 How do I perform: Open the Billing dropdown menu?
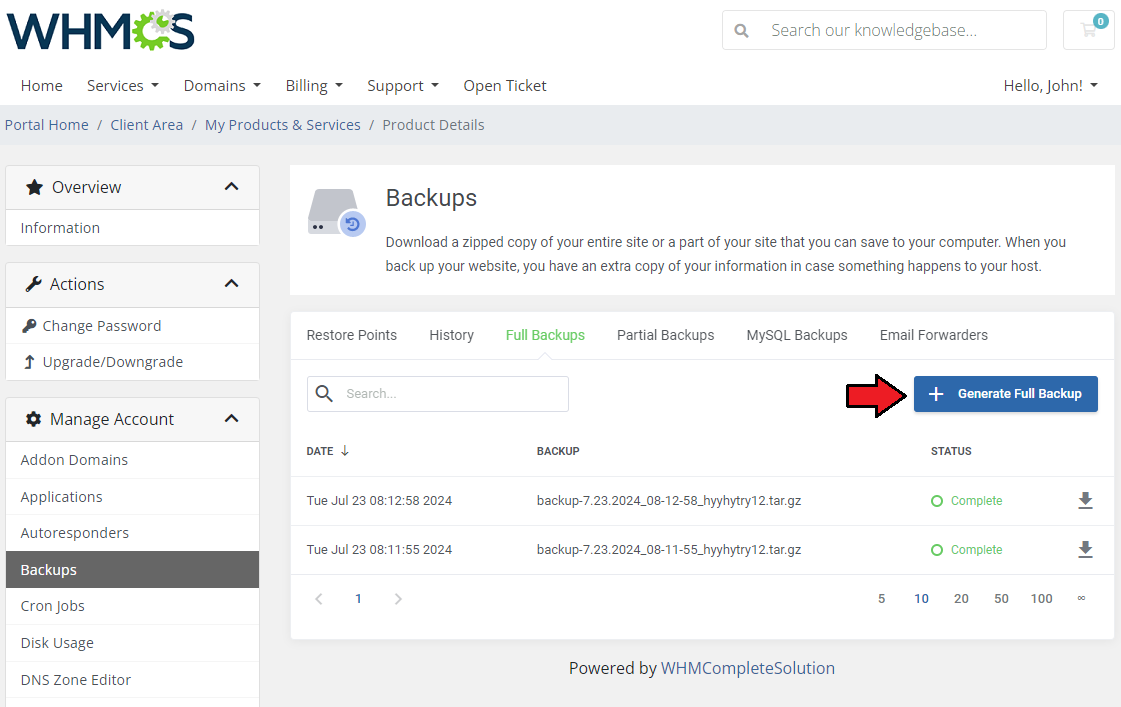(x=314, y=86)
